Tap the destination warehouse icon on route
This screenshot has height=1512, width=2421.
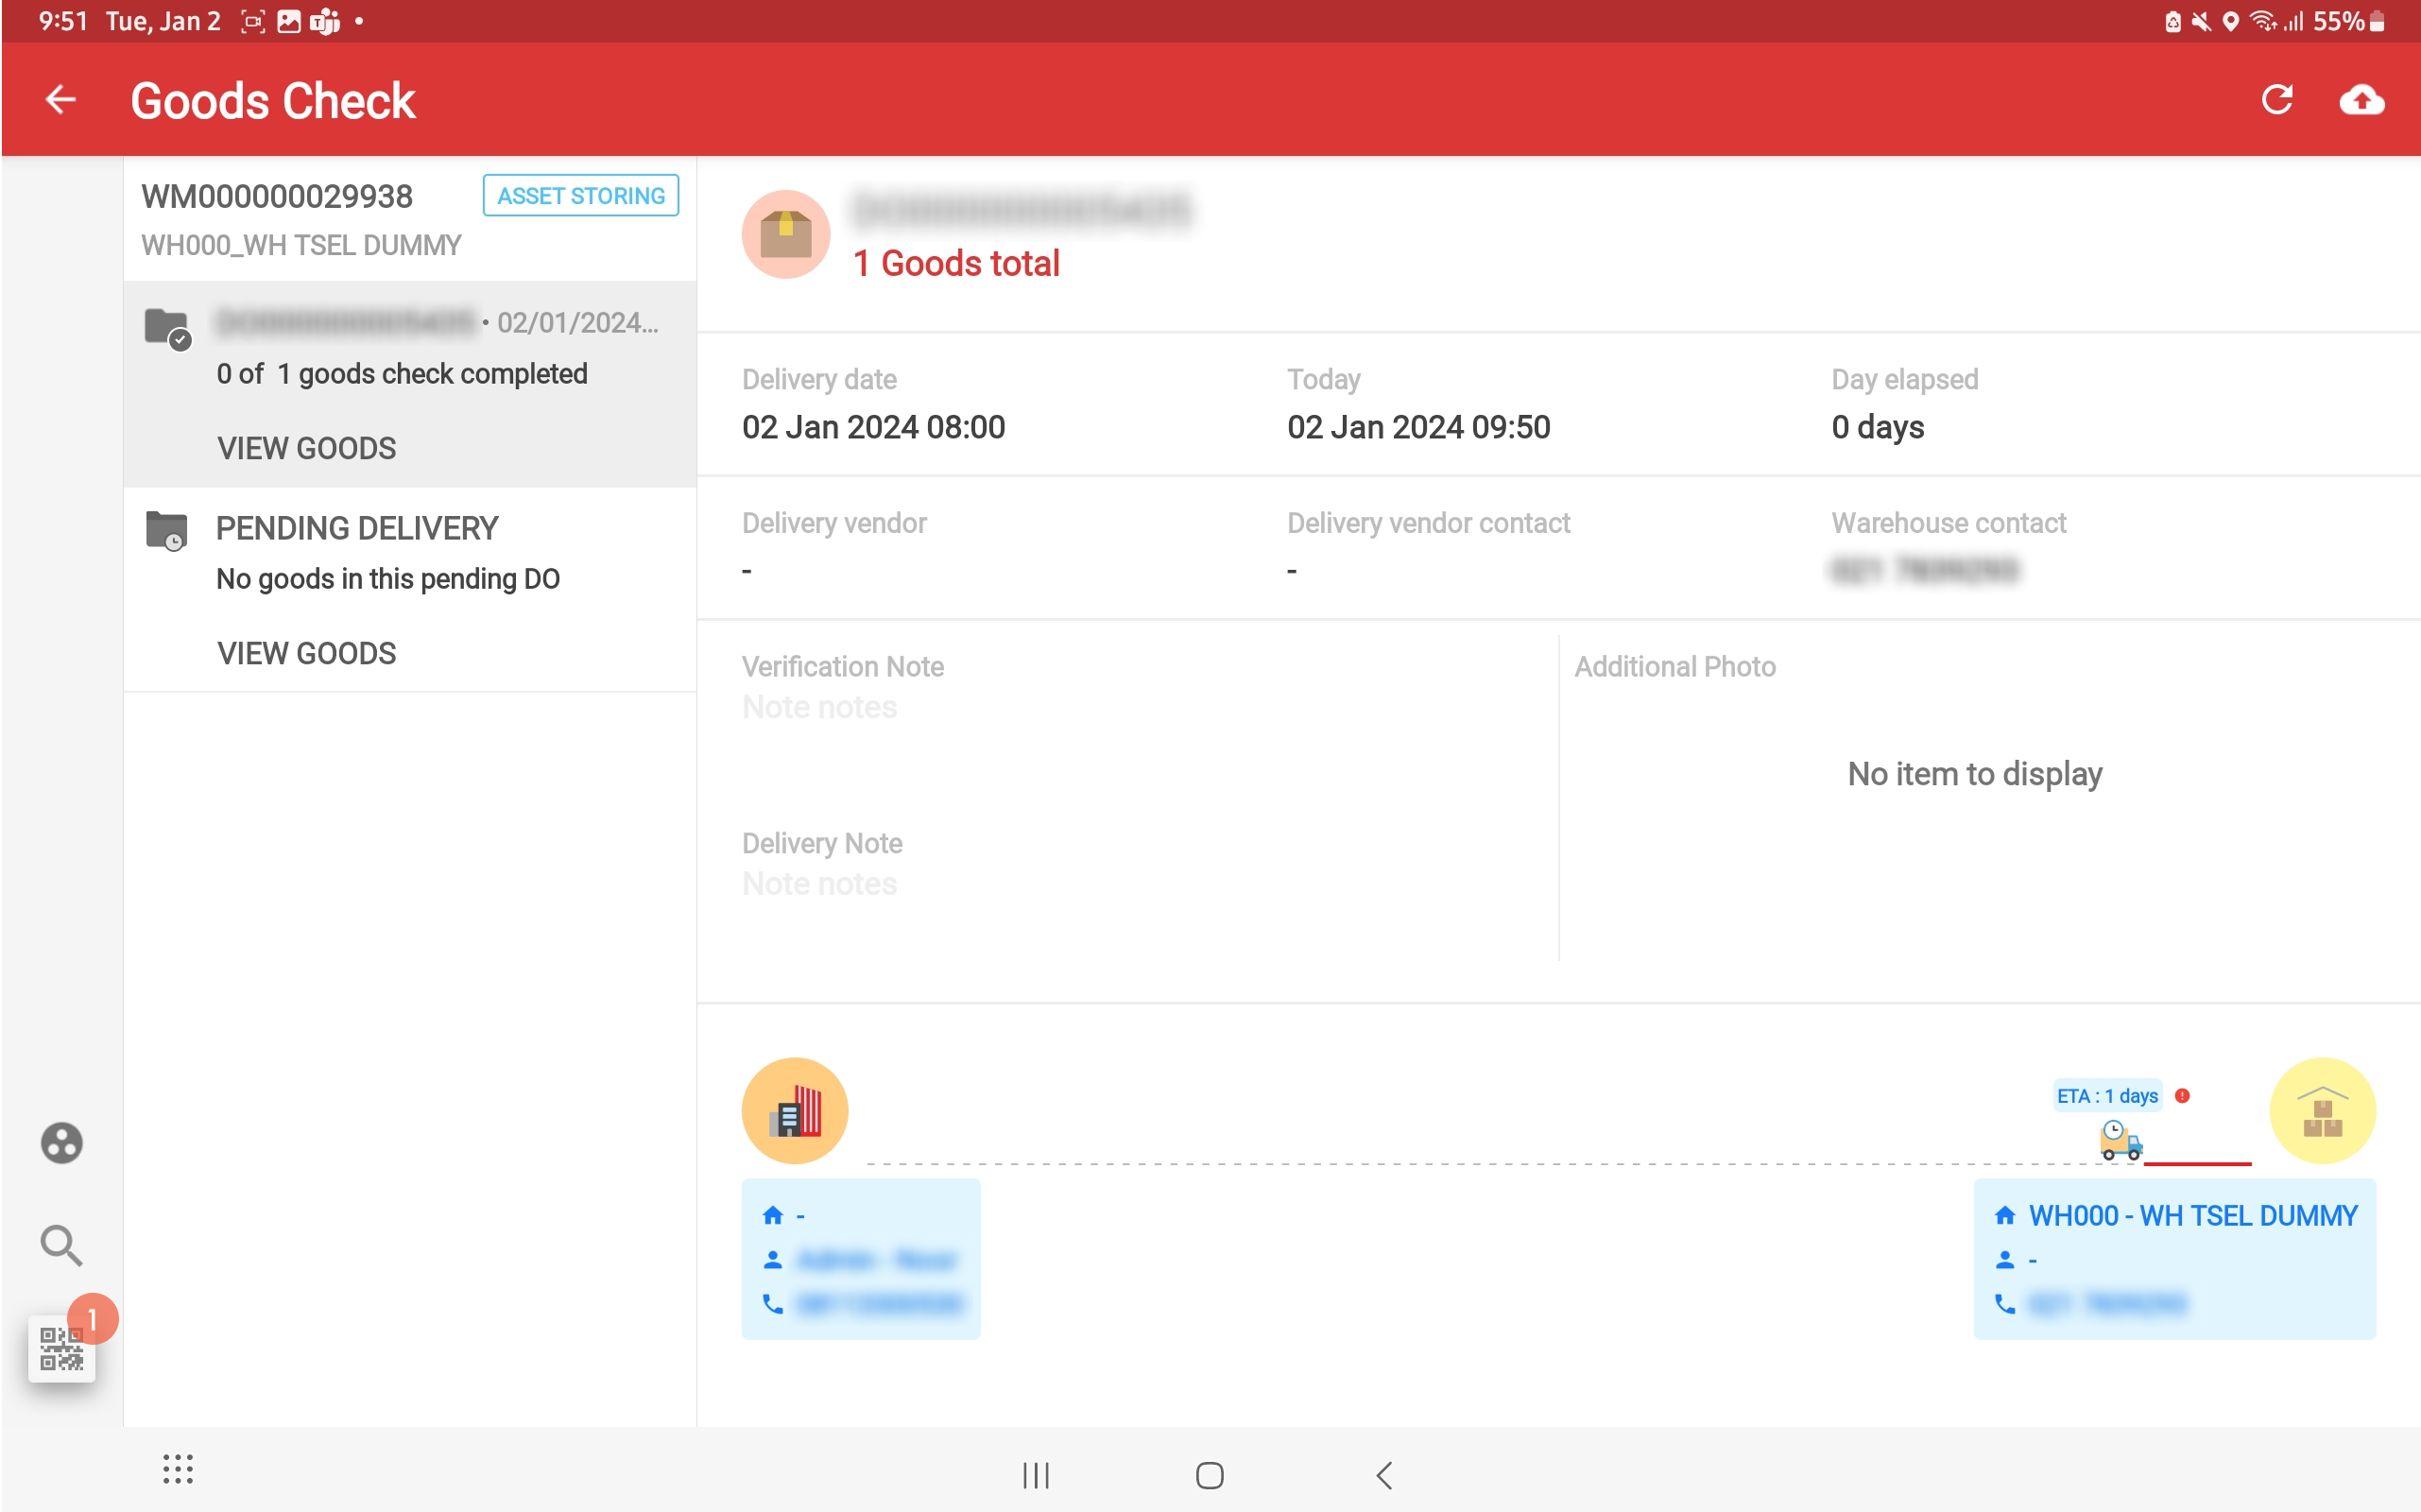pyautogui.click(x=2322, y=1110)
